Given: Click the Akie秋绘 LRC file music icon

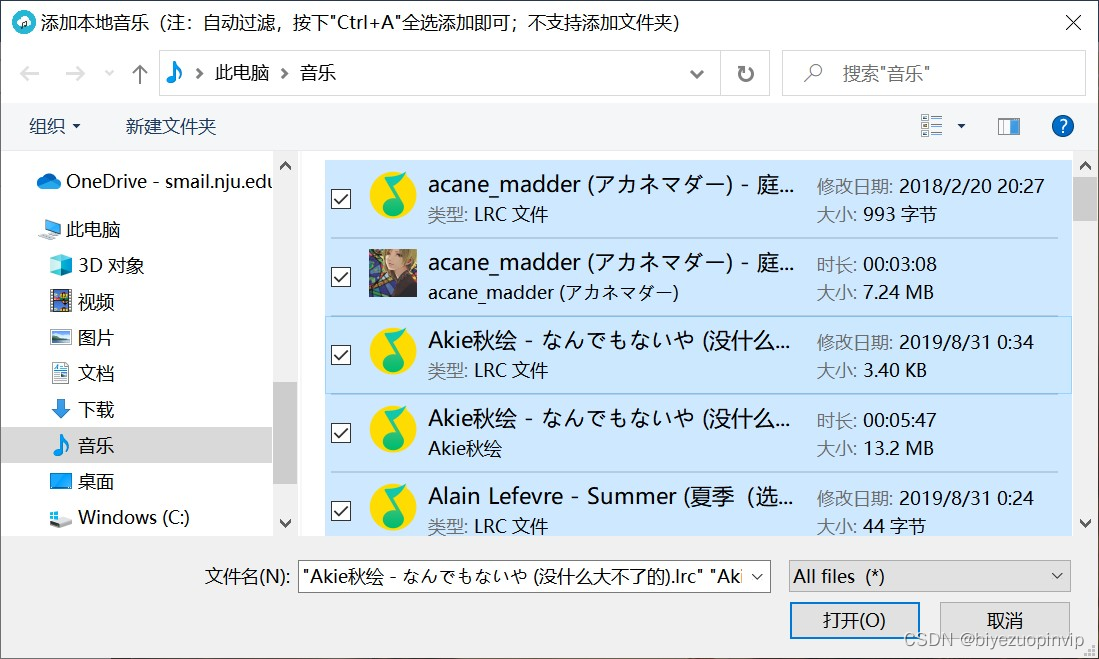Looking at the screenshot, I should point(392,351).
